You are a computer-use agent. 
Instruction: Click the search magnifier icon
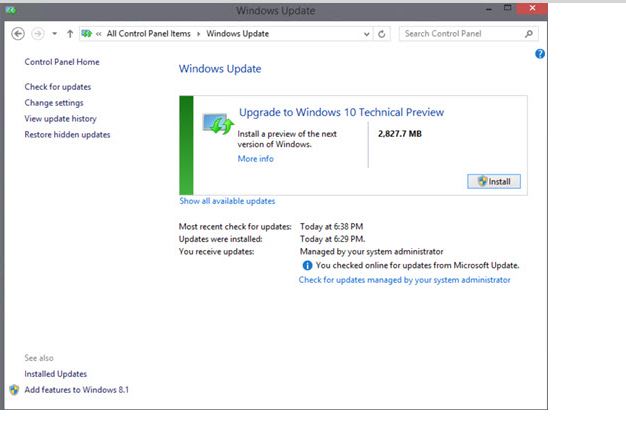pos(530,34)
